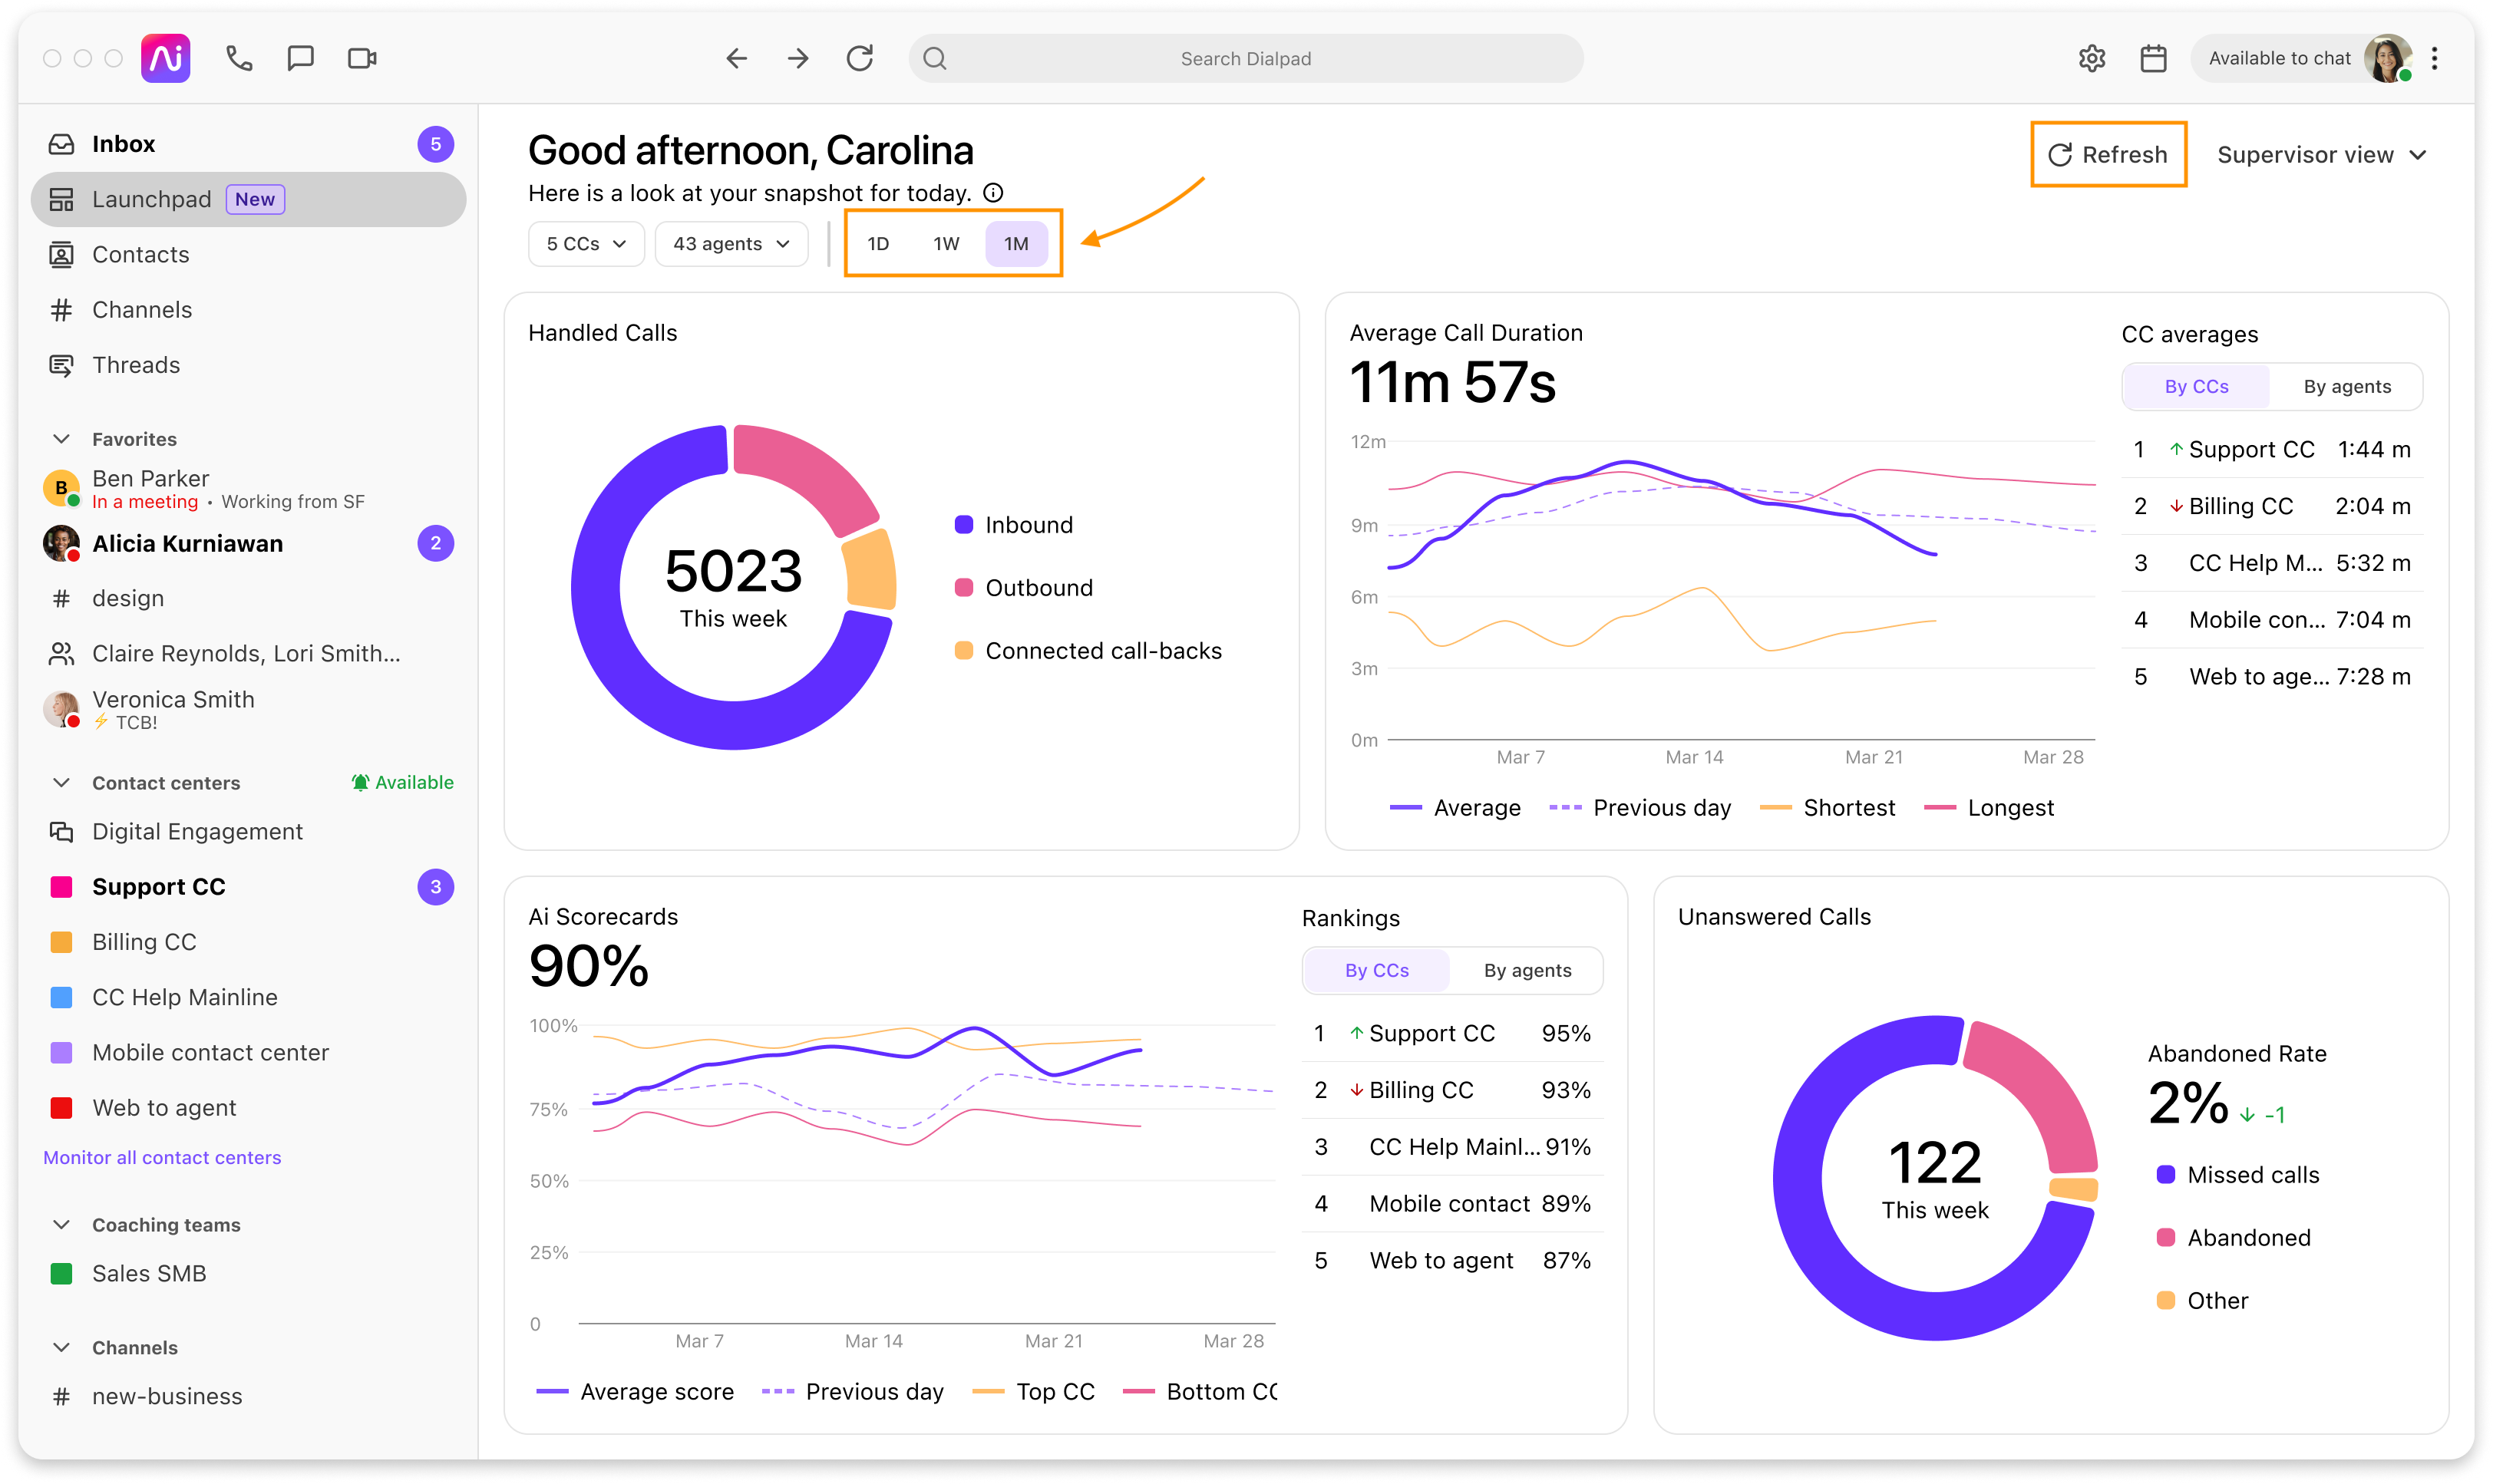Switch CC averages to By CCs
The width and height of the screenshot is (2493, 1484).
click(2196, 387)
